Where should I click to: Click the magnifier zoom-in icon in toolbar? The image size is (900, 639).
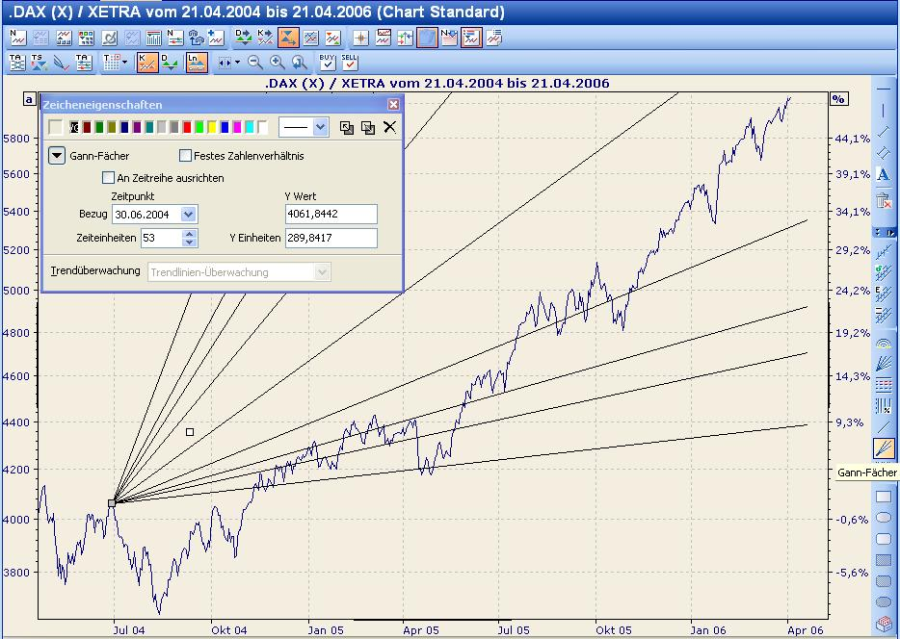[x=277, y=62]
